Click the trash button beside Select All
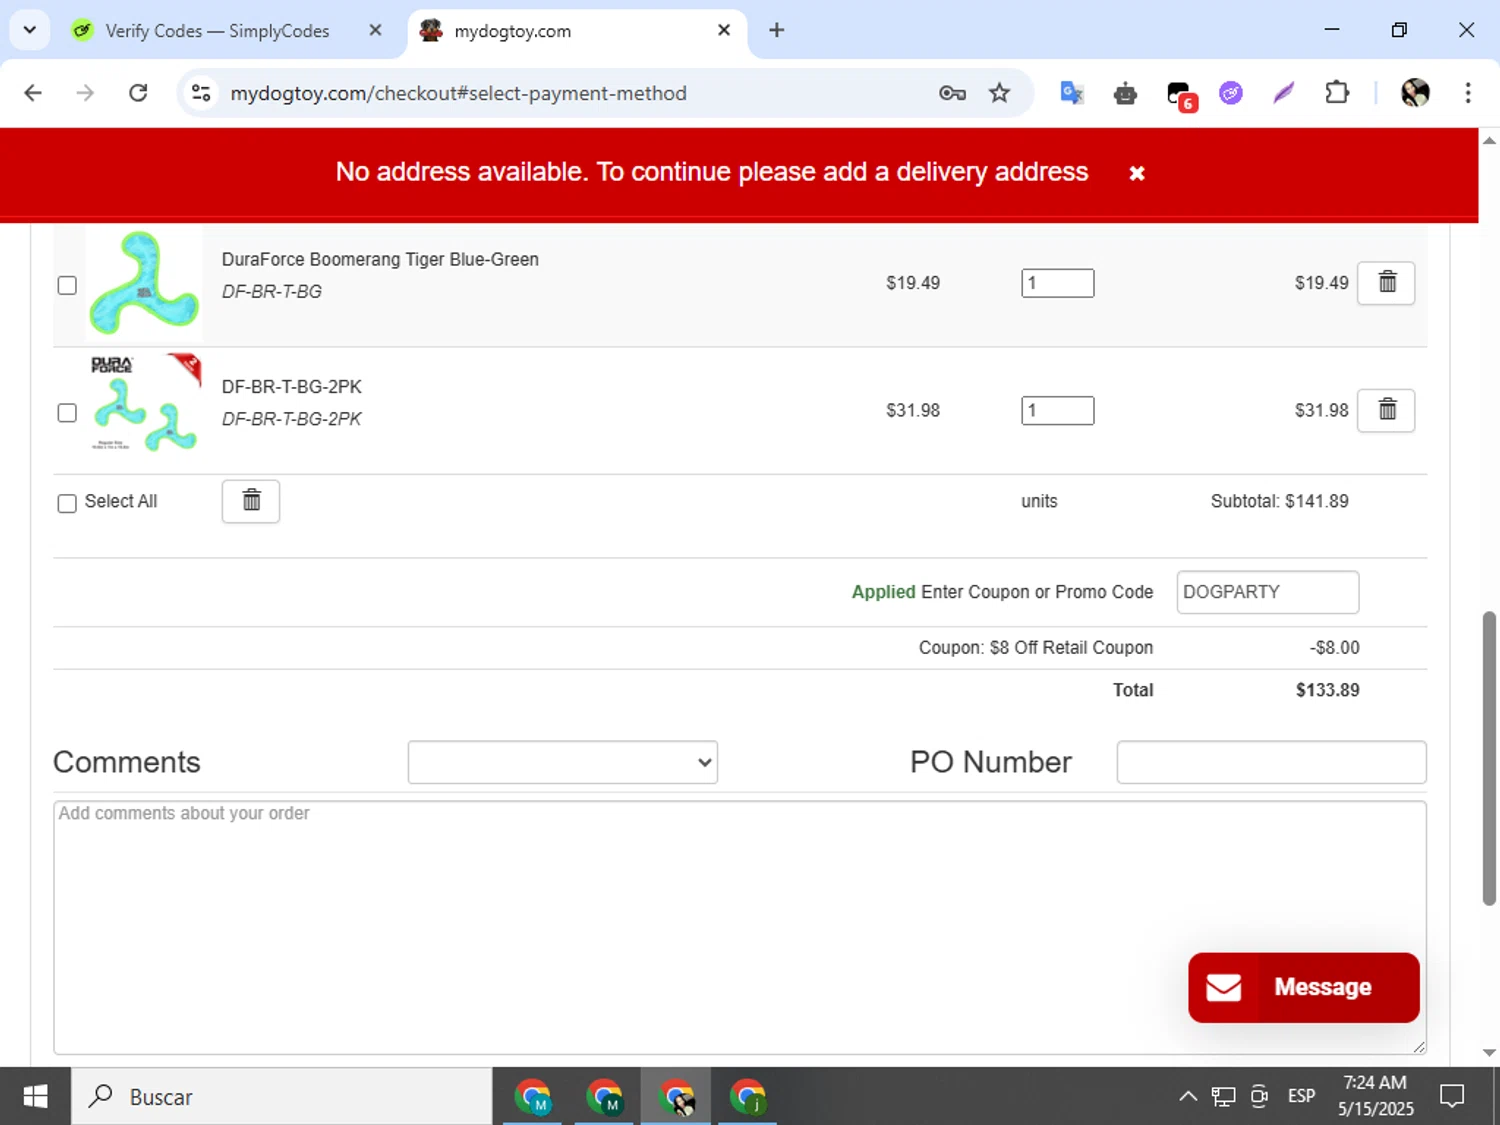Screen dimensions: 1500x1125 tap(251, 501)
